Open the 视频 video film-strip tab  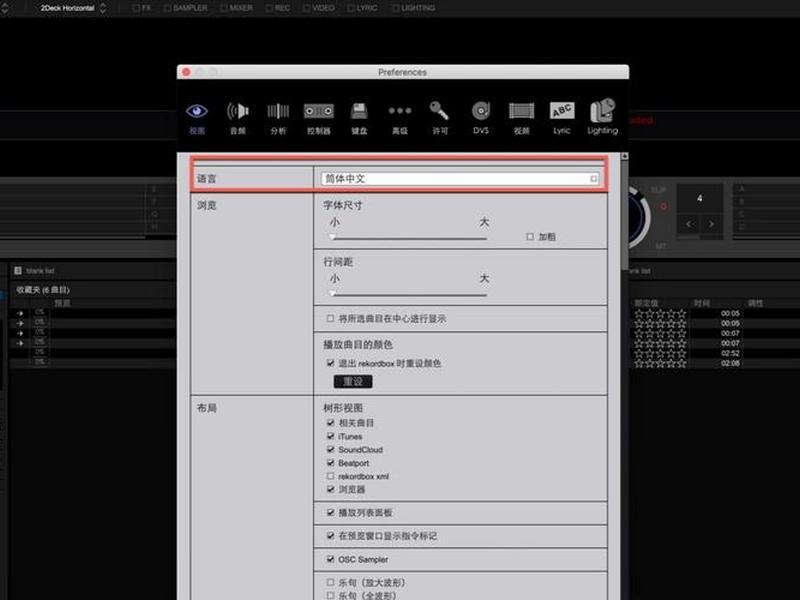coord(521,118)
